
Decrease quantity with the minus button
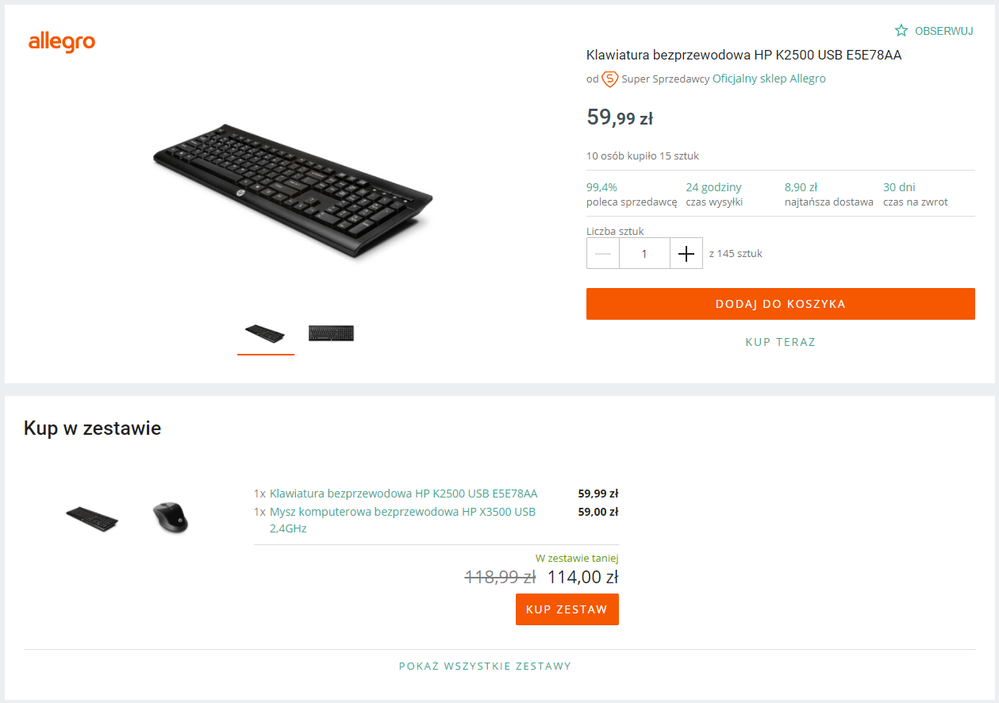603,254
